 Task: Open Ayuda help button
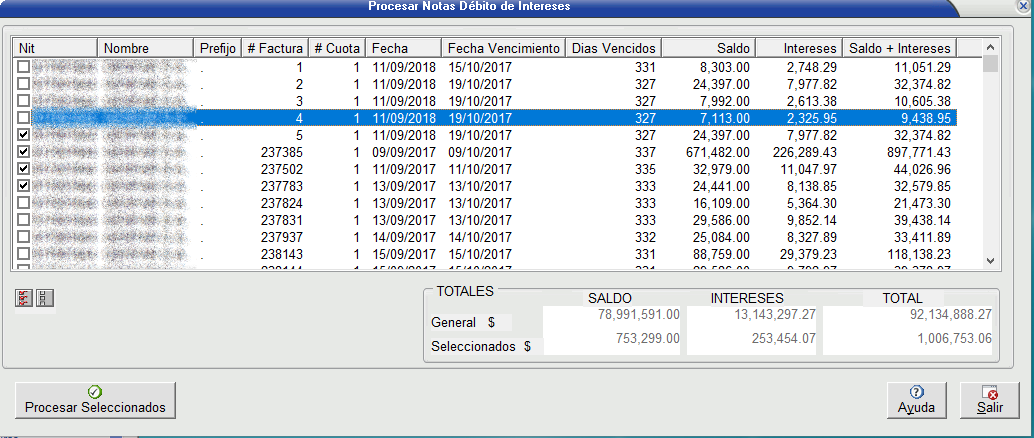pos(916,400)
